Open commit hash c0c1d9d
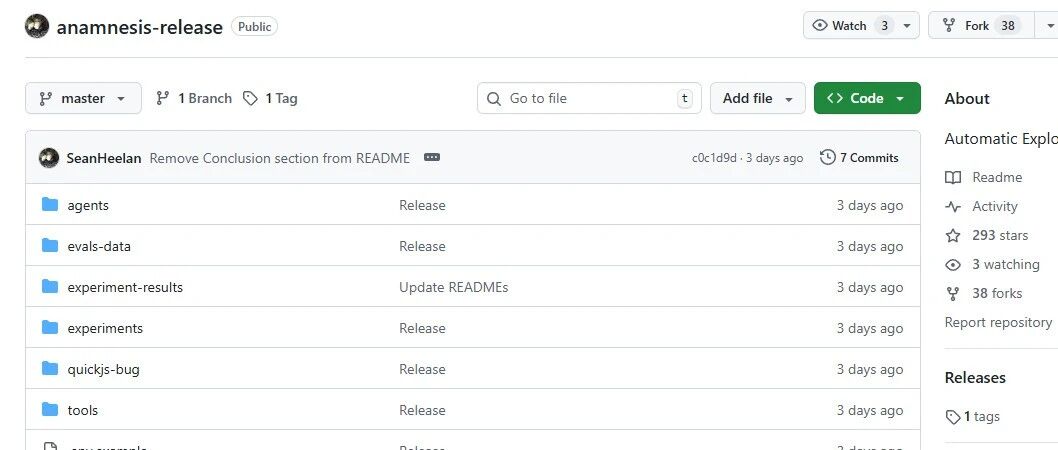 point(714,159)
